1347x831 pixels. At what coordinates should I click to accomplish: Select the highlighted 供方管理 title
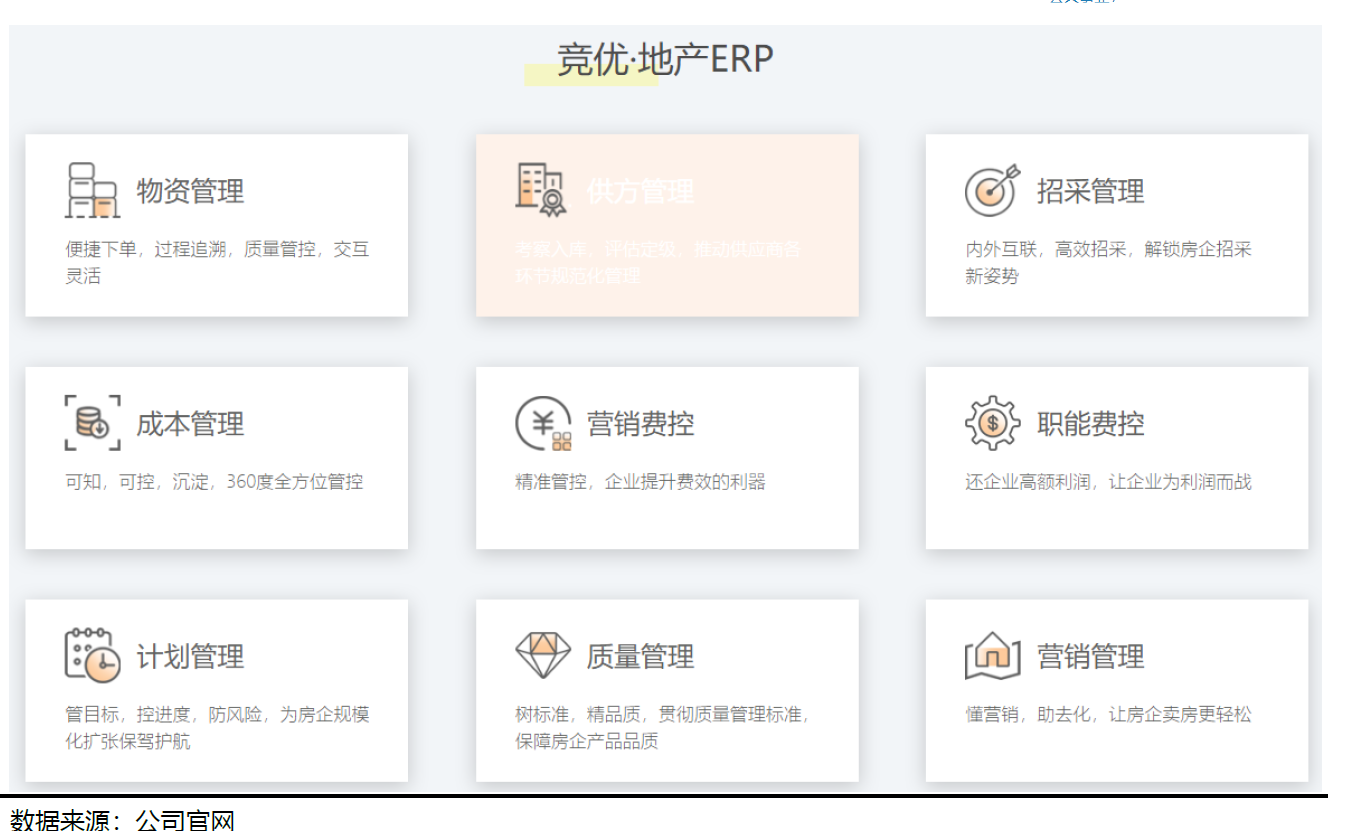640,191
